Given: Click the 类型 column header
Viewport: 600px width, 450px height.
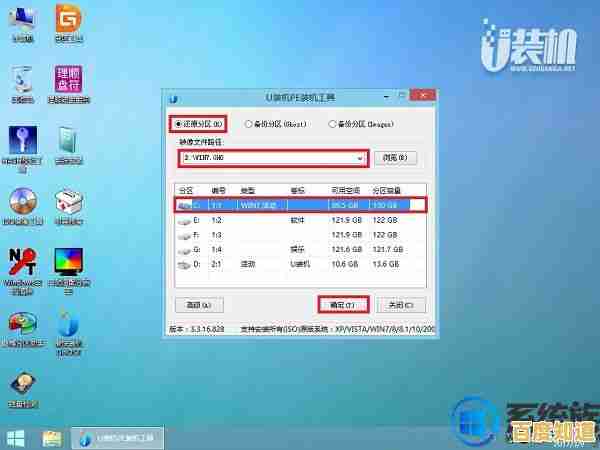Looking at the screenshot, I should click(x=248, y=190).
